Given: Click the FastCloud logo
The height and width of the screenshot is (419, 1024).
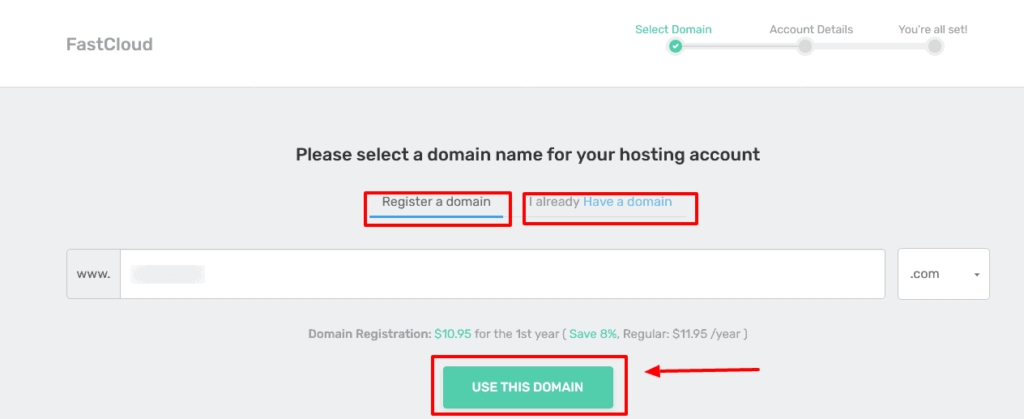Looking at the screenshot, I should coord(110,45).
